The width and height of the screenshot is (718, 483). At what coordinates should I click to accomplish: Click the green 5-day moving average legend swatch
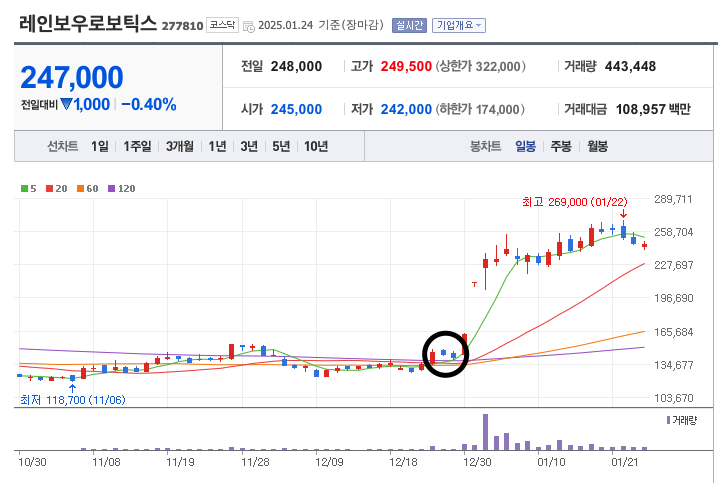24,189
